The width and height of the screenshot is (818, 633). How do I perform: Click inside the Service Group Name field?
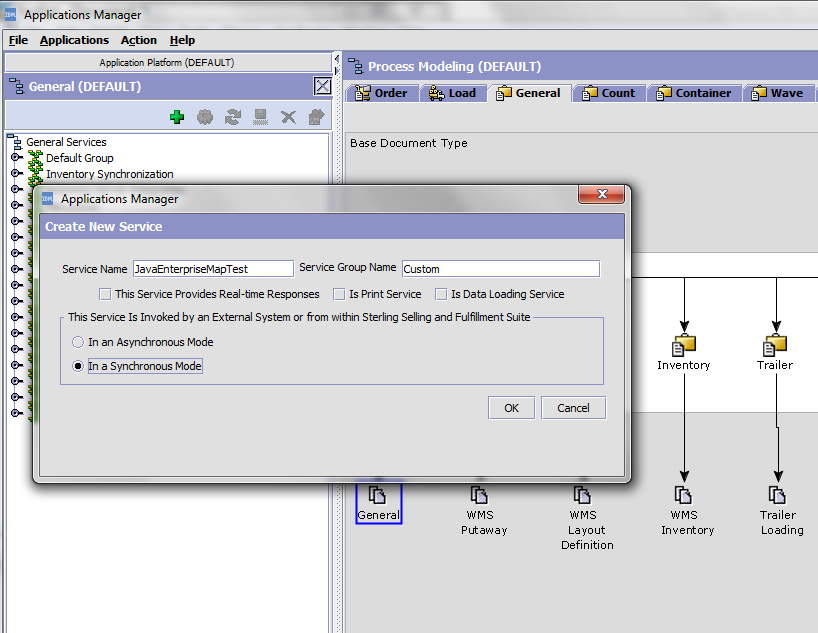[500, 268]
